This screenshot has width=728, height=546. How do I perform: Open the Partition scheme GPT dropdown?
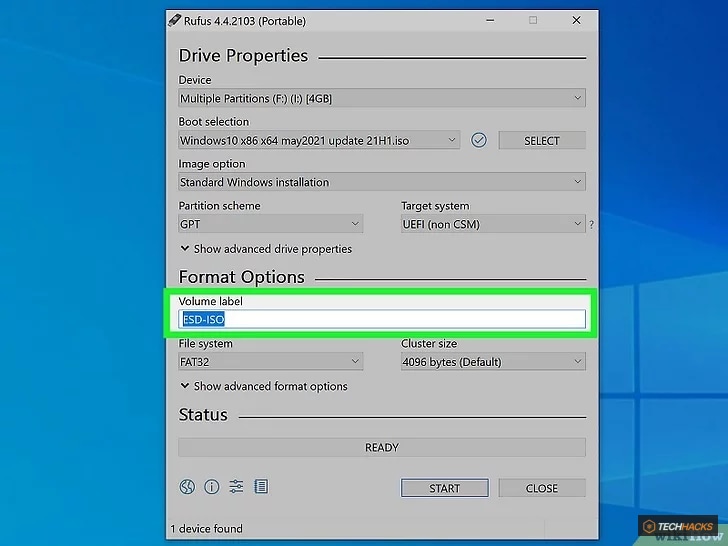pyautogui.click(x=270, y=224)
